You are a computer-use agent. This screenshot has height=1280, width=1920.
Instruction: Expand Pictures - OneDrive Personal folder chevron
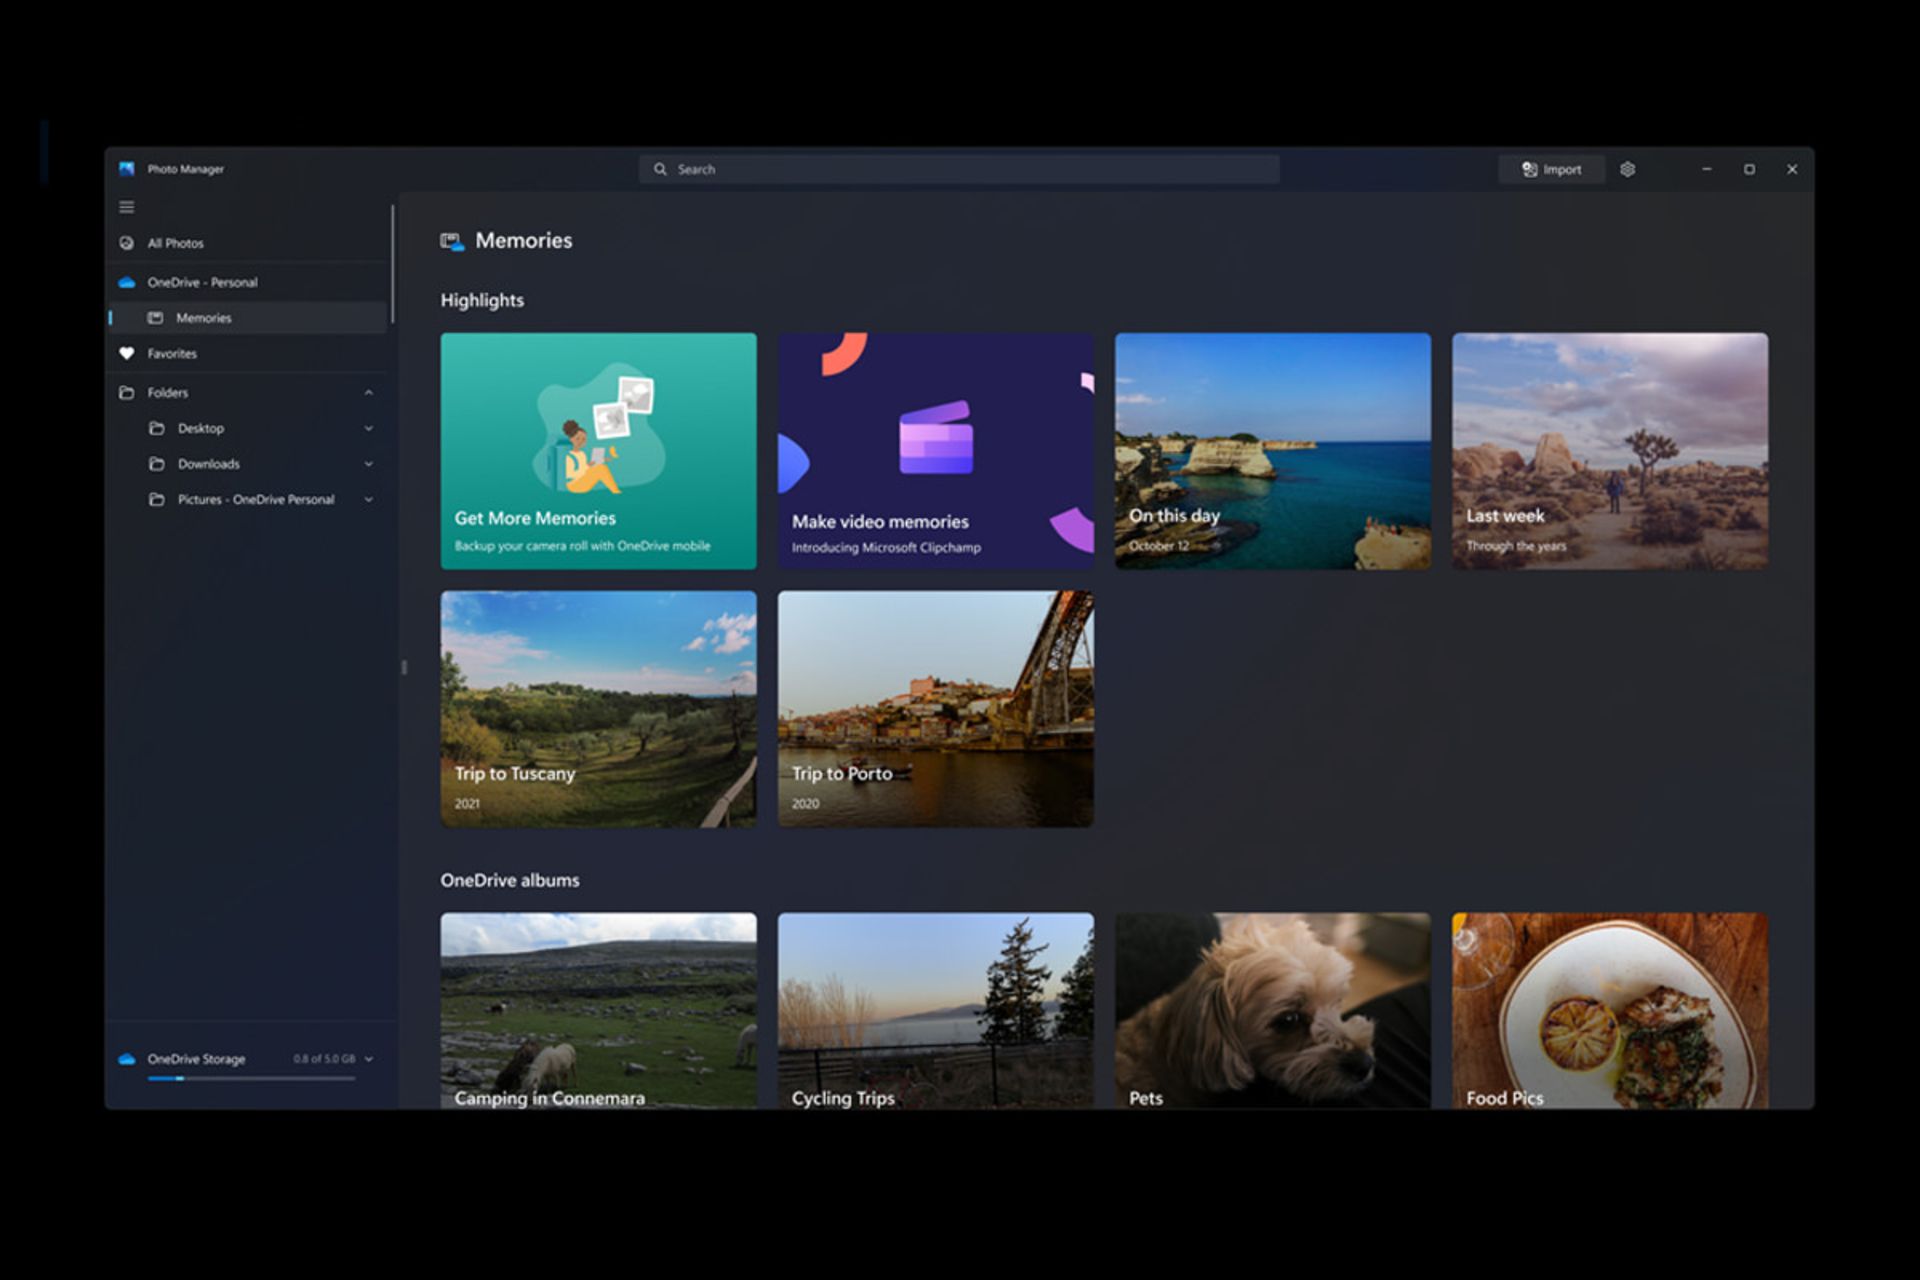(369, 499)
